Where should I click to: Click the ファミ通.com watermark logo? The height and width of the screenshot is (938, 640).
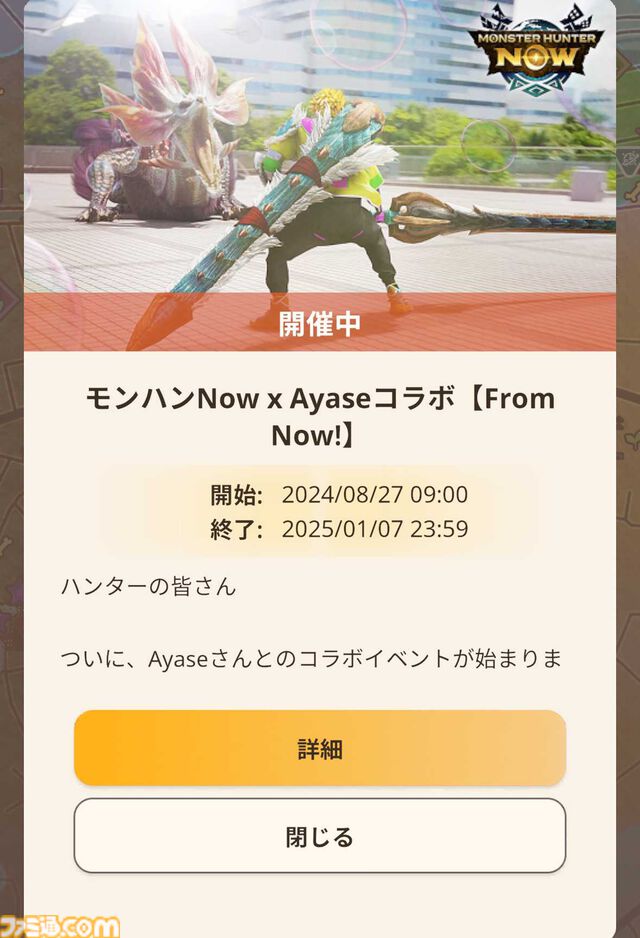click(60, 925)
